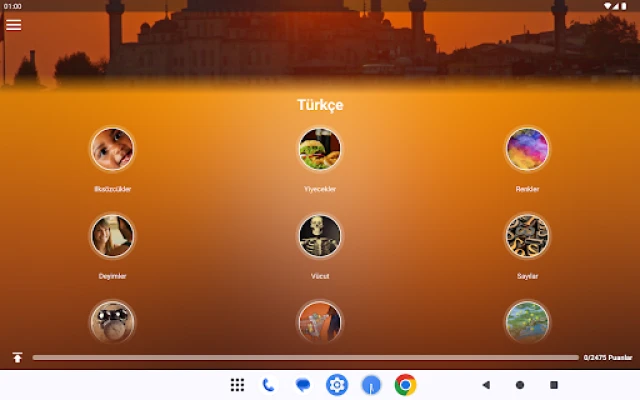Viewport: 640px width, 400px height.
Task: Open the Renkler colorful category icon
Action: (x=527, y=149)
